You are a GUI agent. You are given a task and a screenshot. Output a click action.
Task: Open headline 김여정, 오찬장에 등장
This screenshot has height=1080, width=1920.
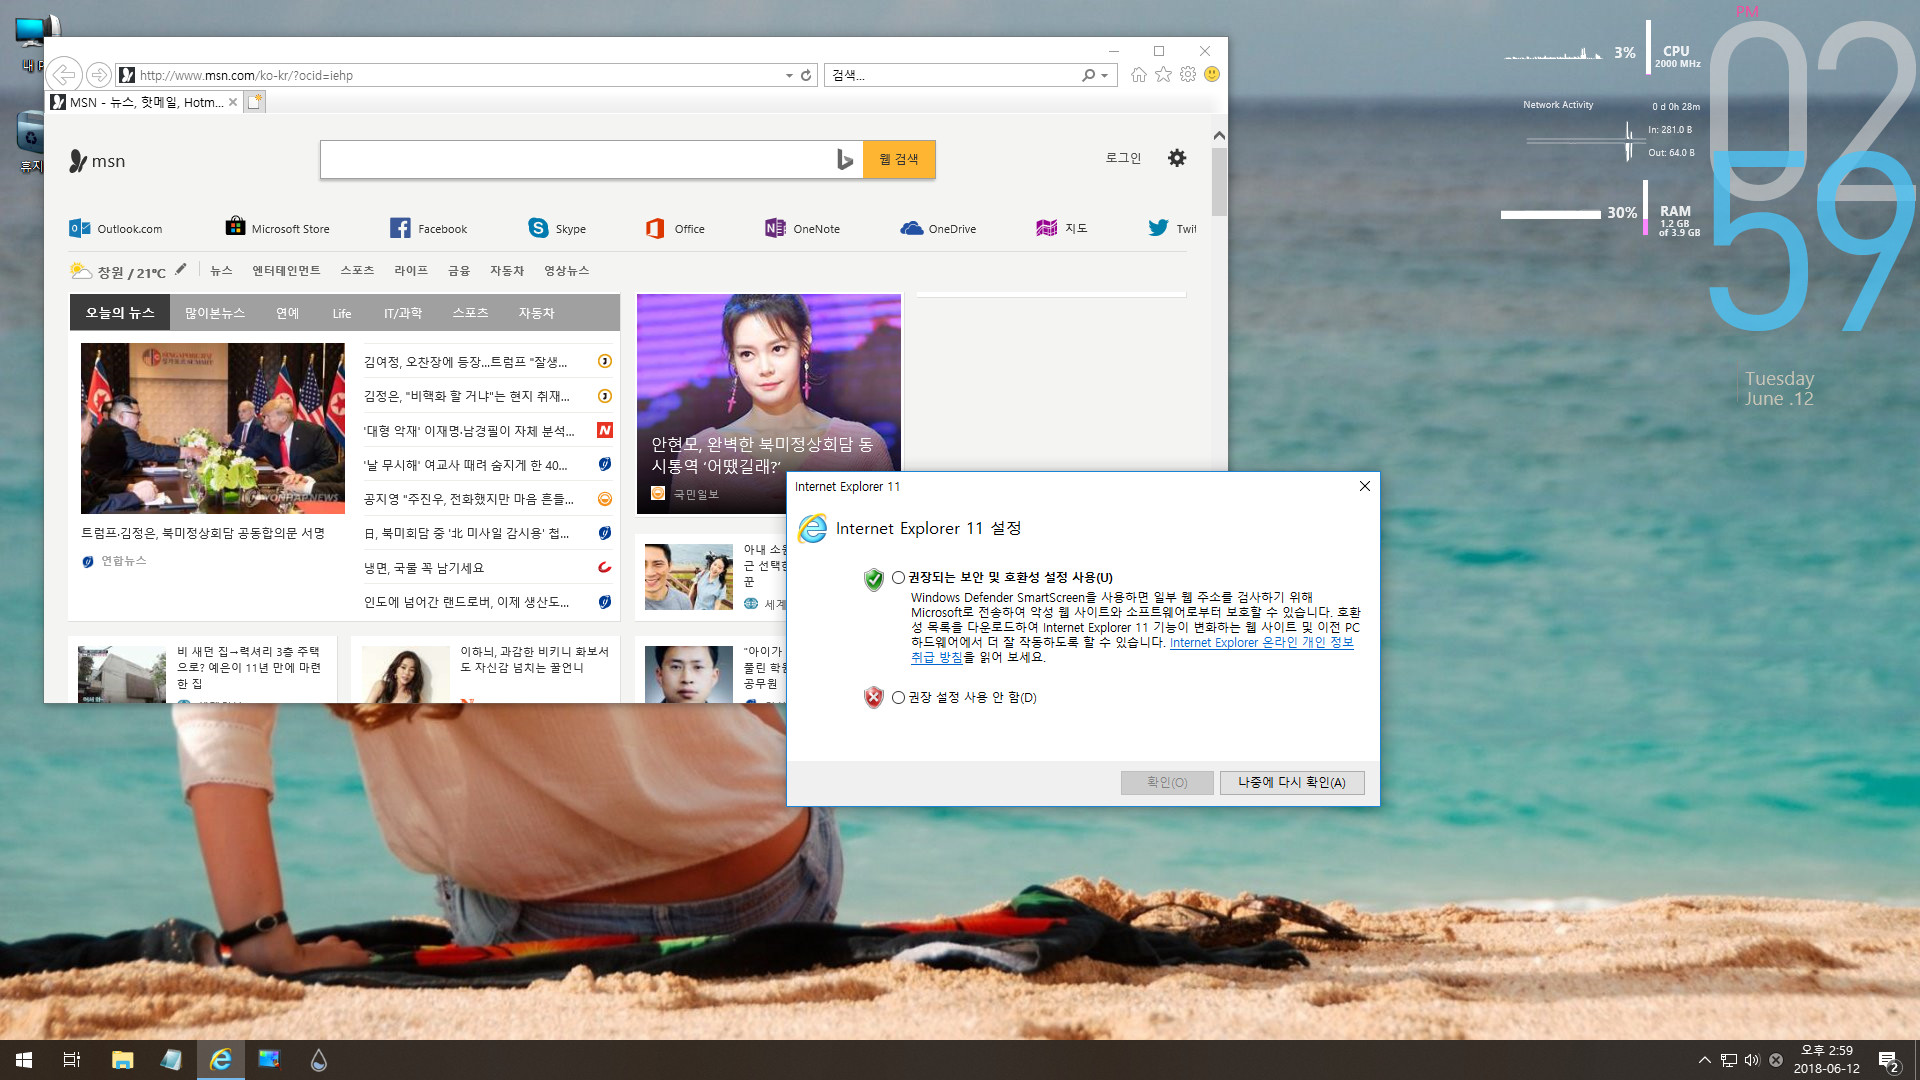(465, 362)
